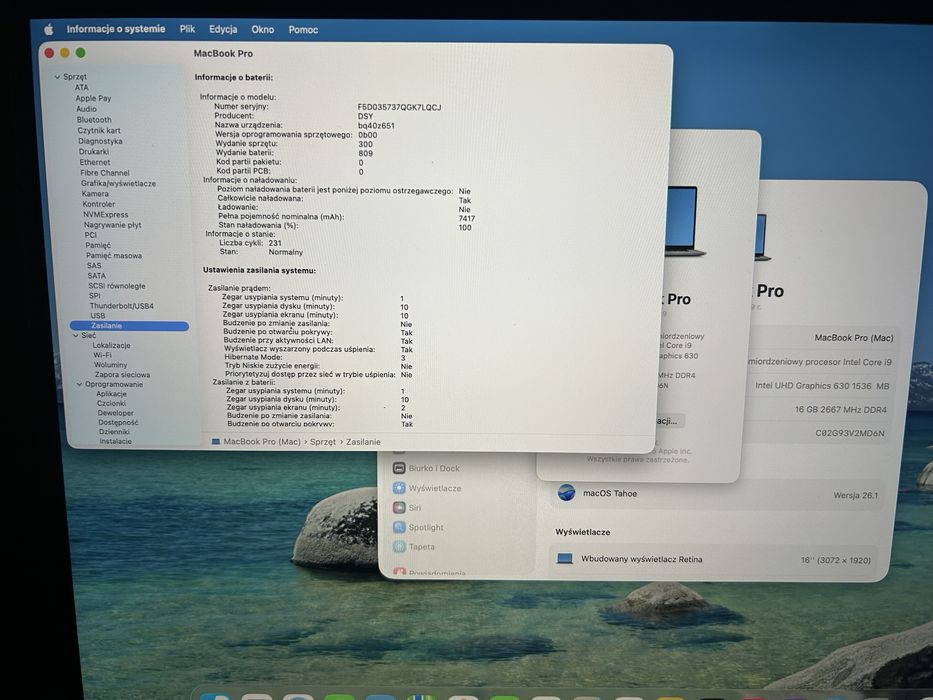Select SCSI równoległe in the sidebar

(x=117, y=286)
